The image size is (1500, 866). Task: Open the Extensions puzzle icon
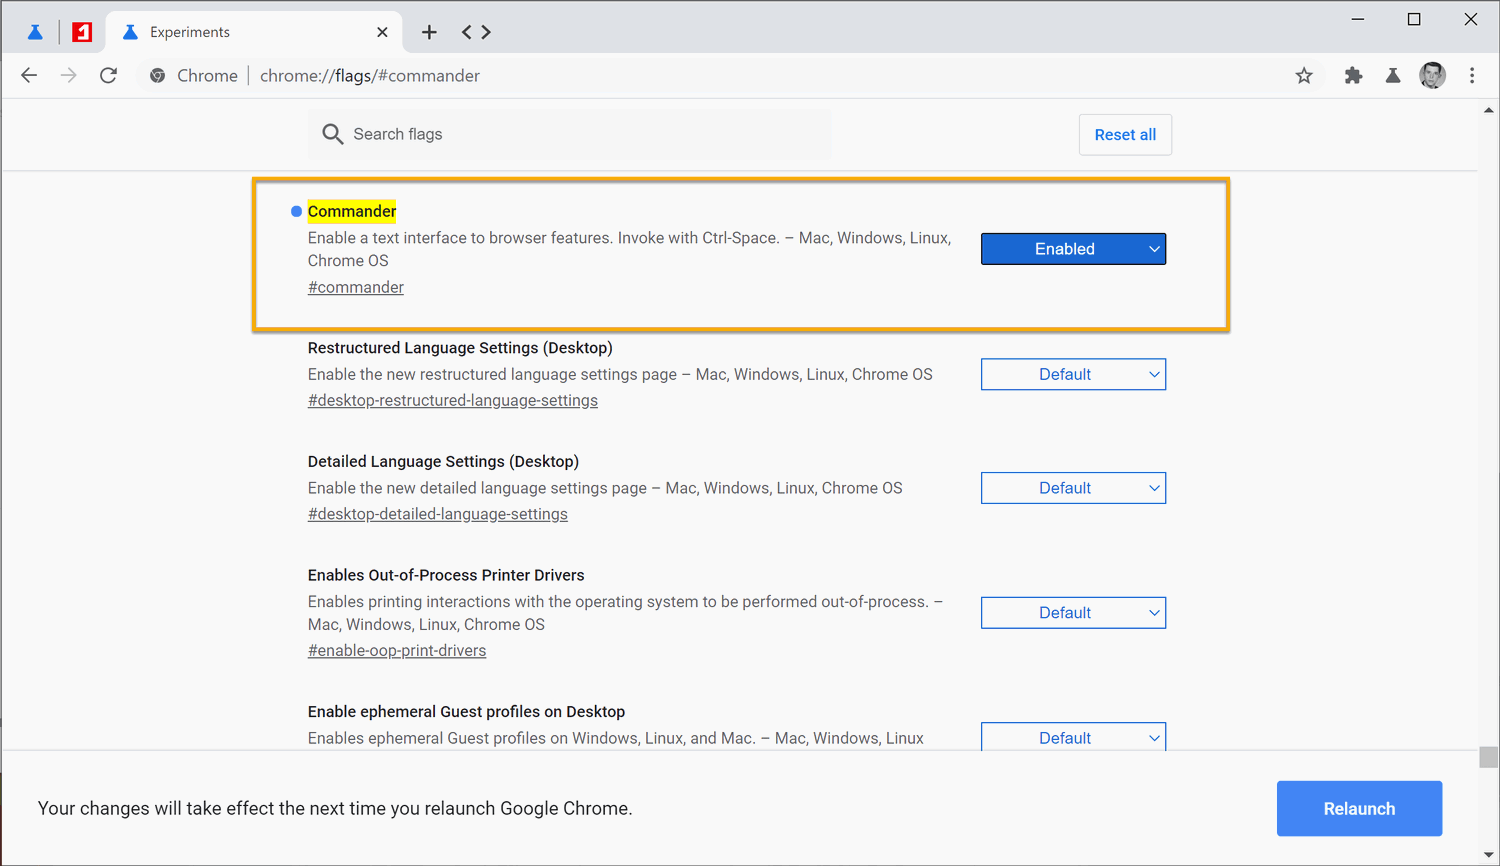[x=1353, y=76]
